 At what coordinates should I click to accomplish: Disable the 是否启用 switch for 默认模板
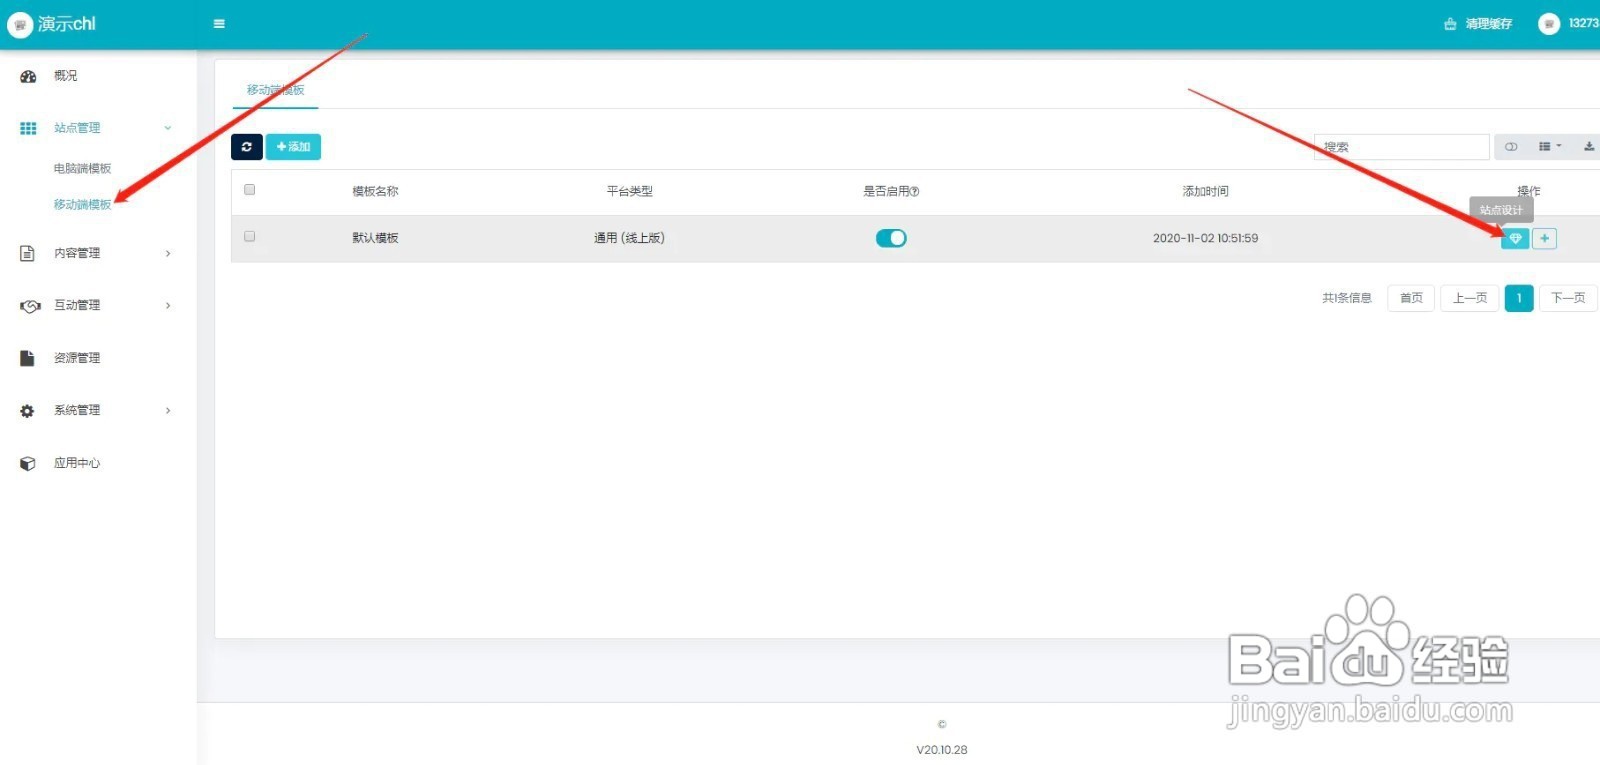tap(891, 238)
